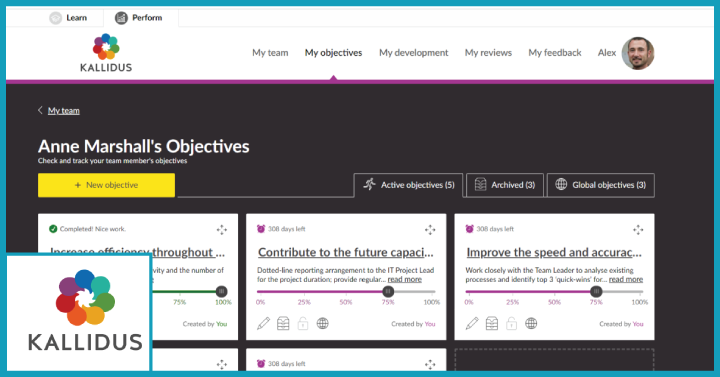The image size is (720, 377).
Task: Archive the Improve the speed objective
Action: click(492, 324)
